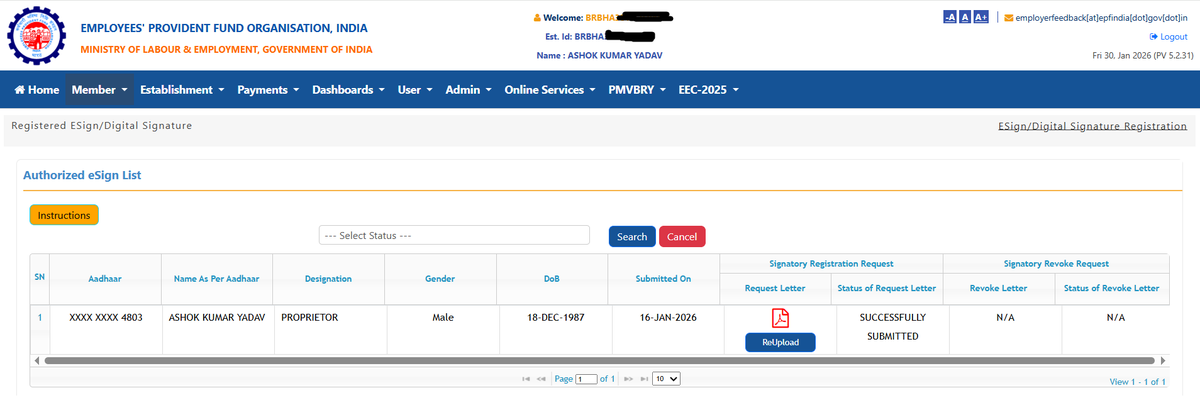Click Home in the navigation bar

point(37,90)
